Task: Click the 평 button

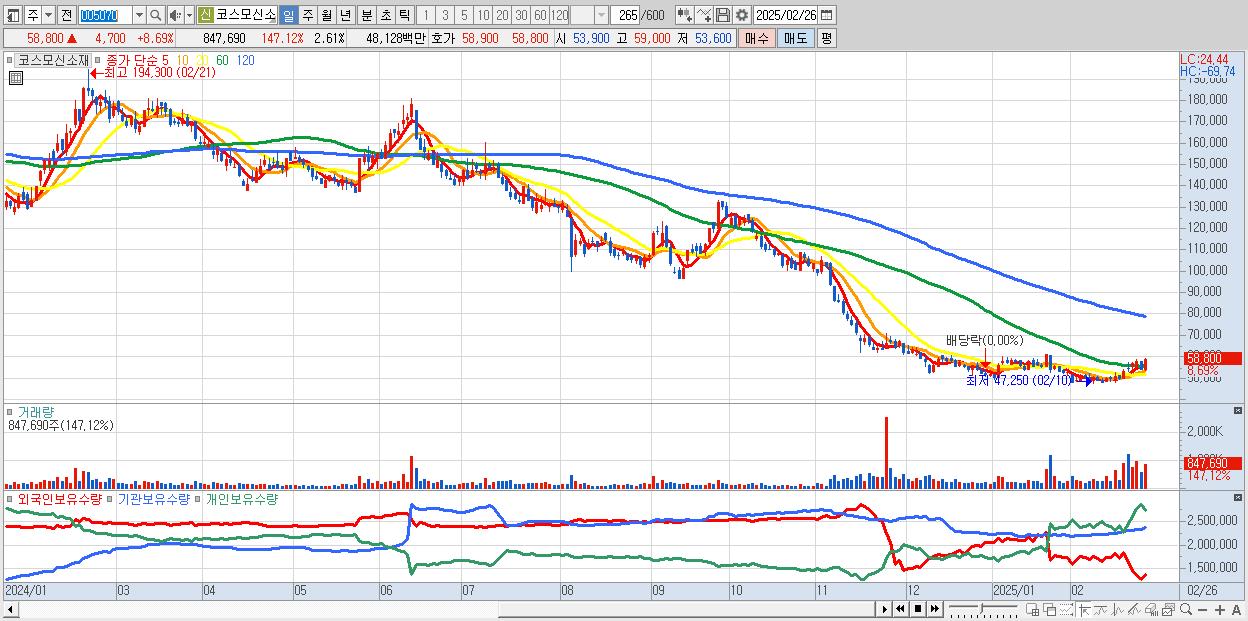Action: [827, 38]
